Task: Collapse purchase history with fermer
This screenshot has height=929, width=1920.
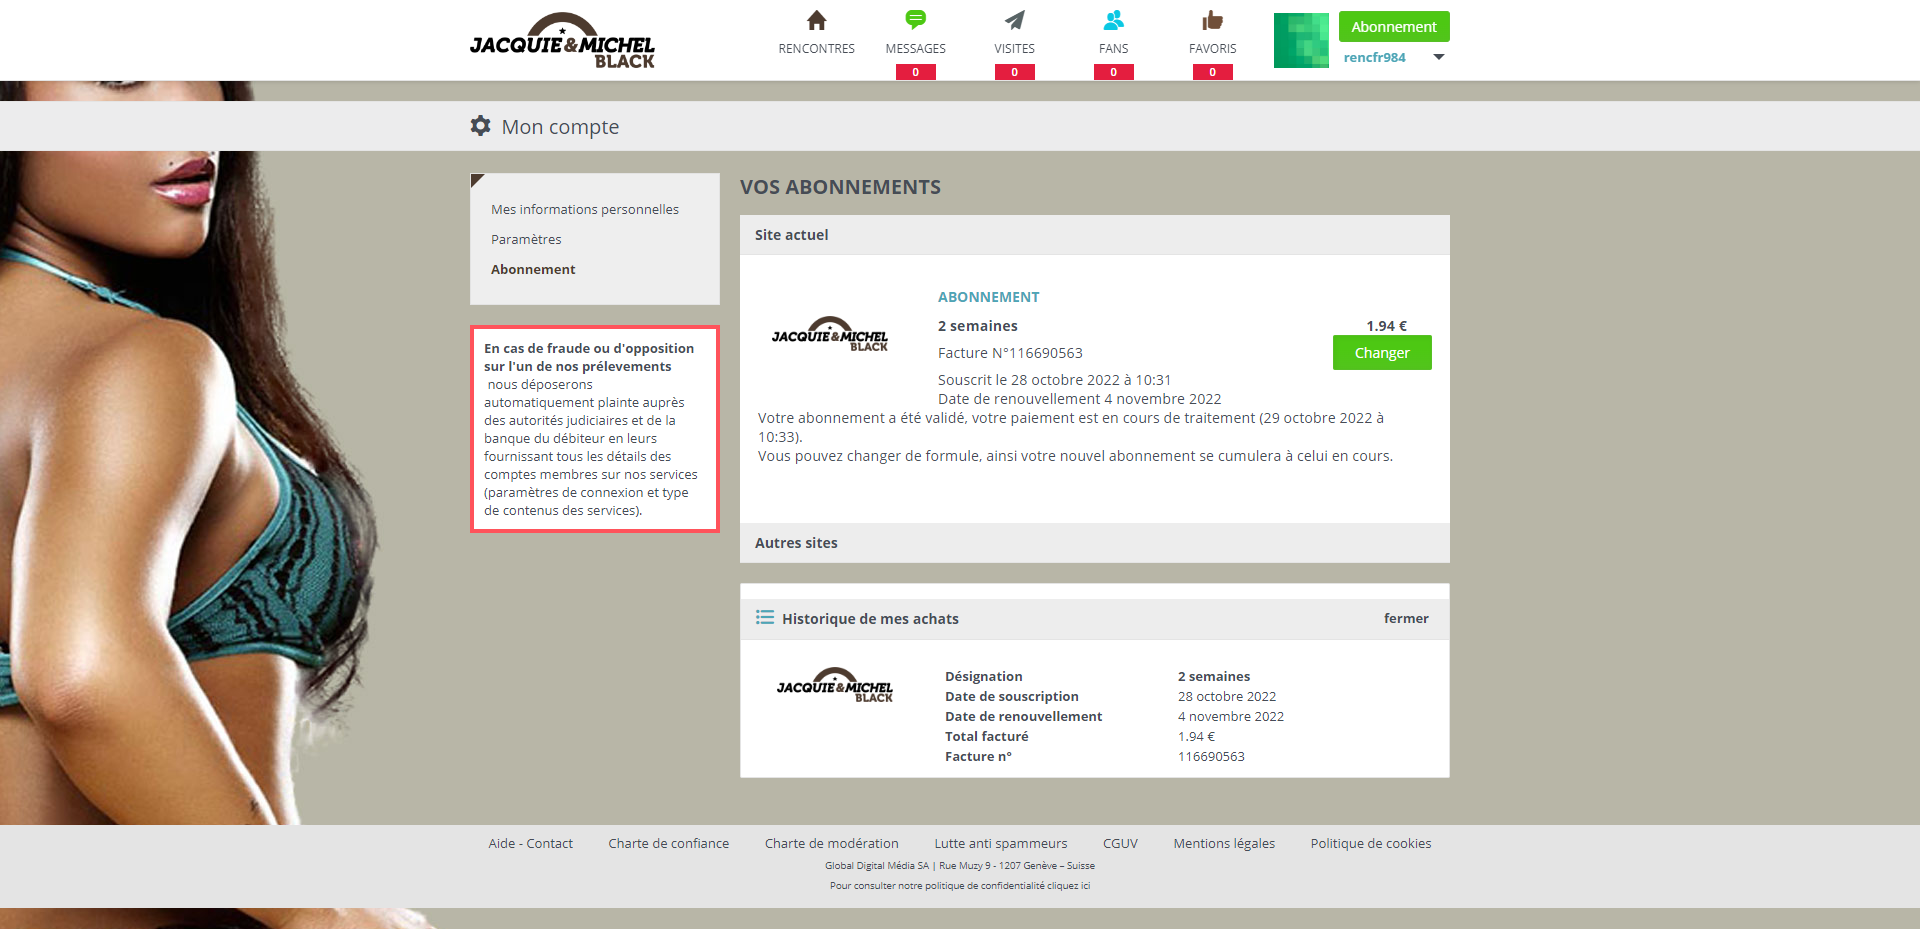Action: 1405,619
